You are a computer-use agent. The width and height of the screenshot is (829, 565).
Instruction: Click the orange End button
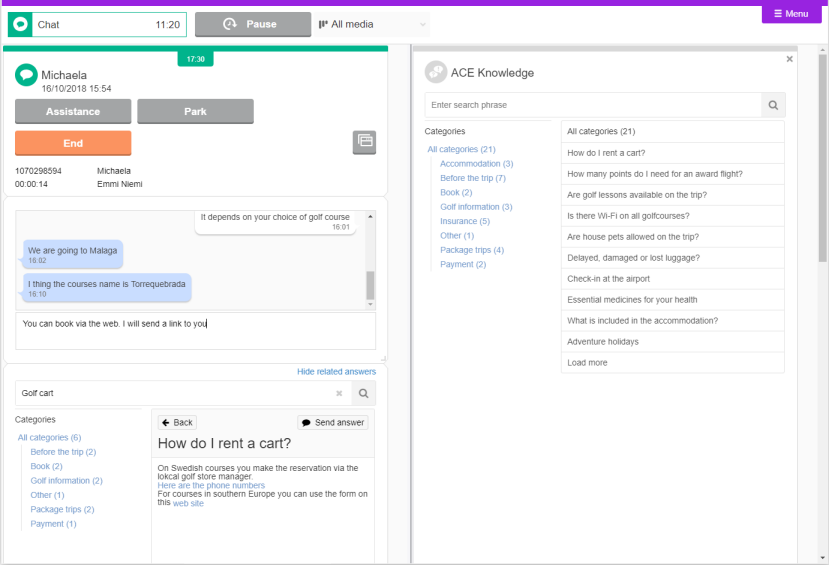(x=73, y=143)
